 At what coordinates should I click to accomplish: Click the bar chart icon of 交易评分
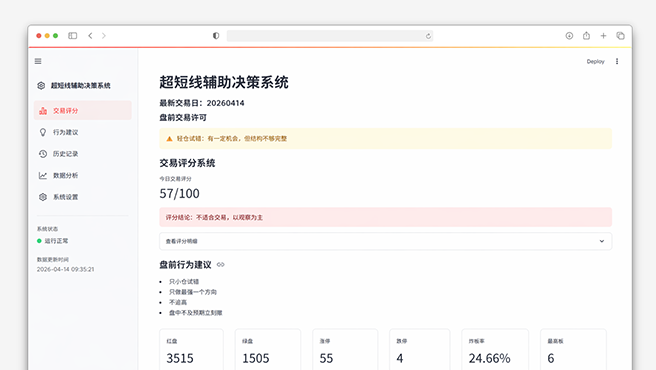pyautogui.click(x=43, y=110)
